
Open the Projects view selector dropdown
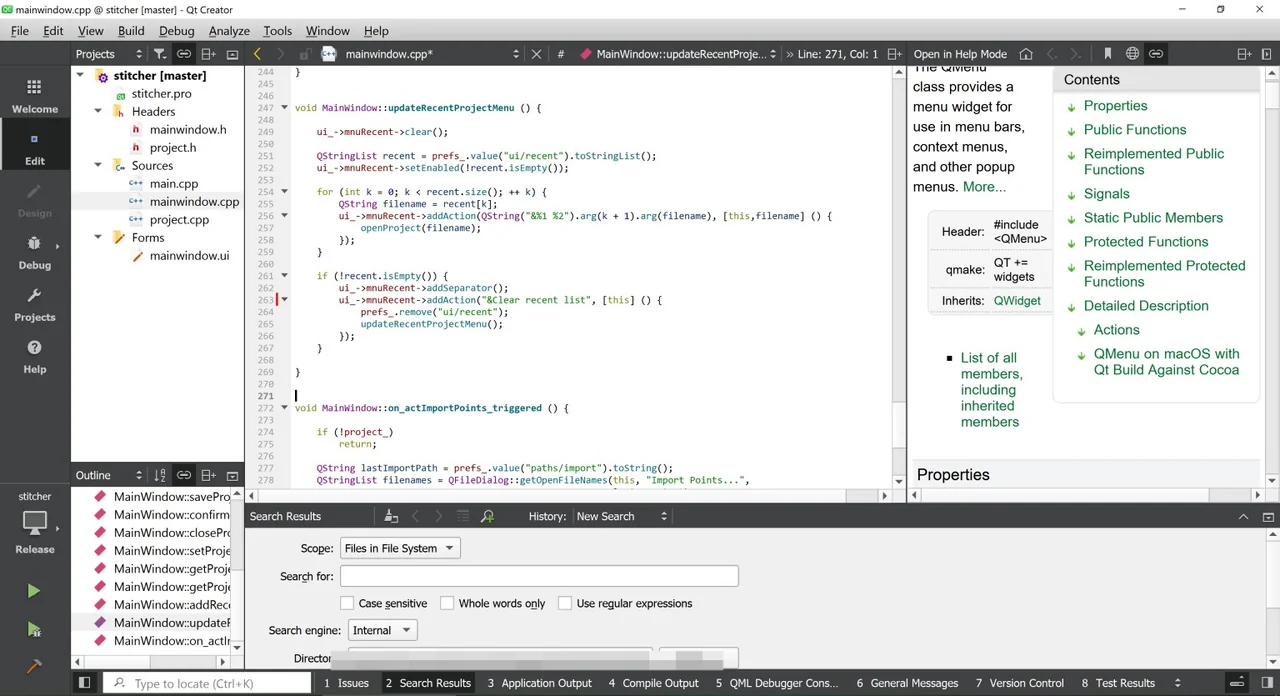point(108,54)
